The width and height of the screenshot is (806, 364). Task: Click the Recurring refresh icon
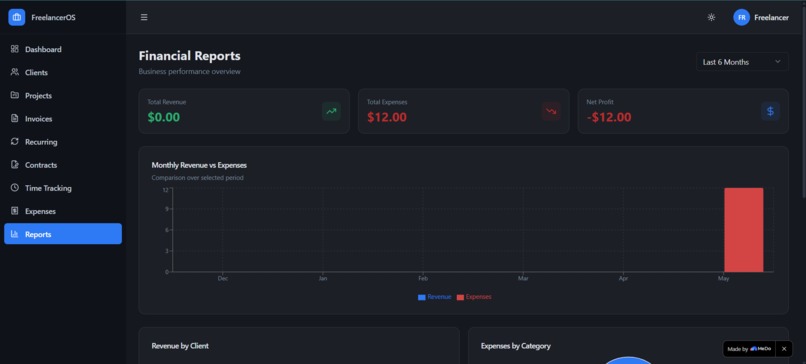pyautogui.click(x=14, y=141)
